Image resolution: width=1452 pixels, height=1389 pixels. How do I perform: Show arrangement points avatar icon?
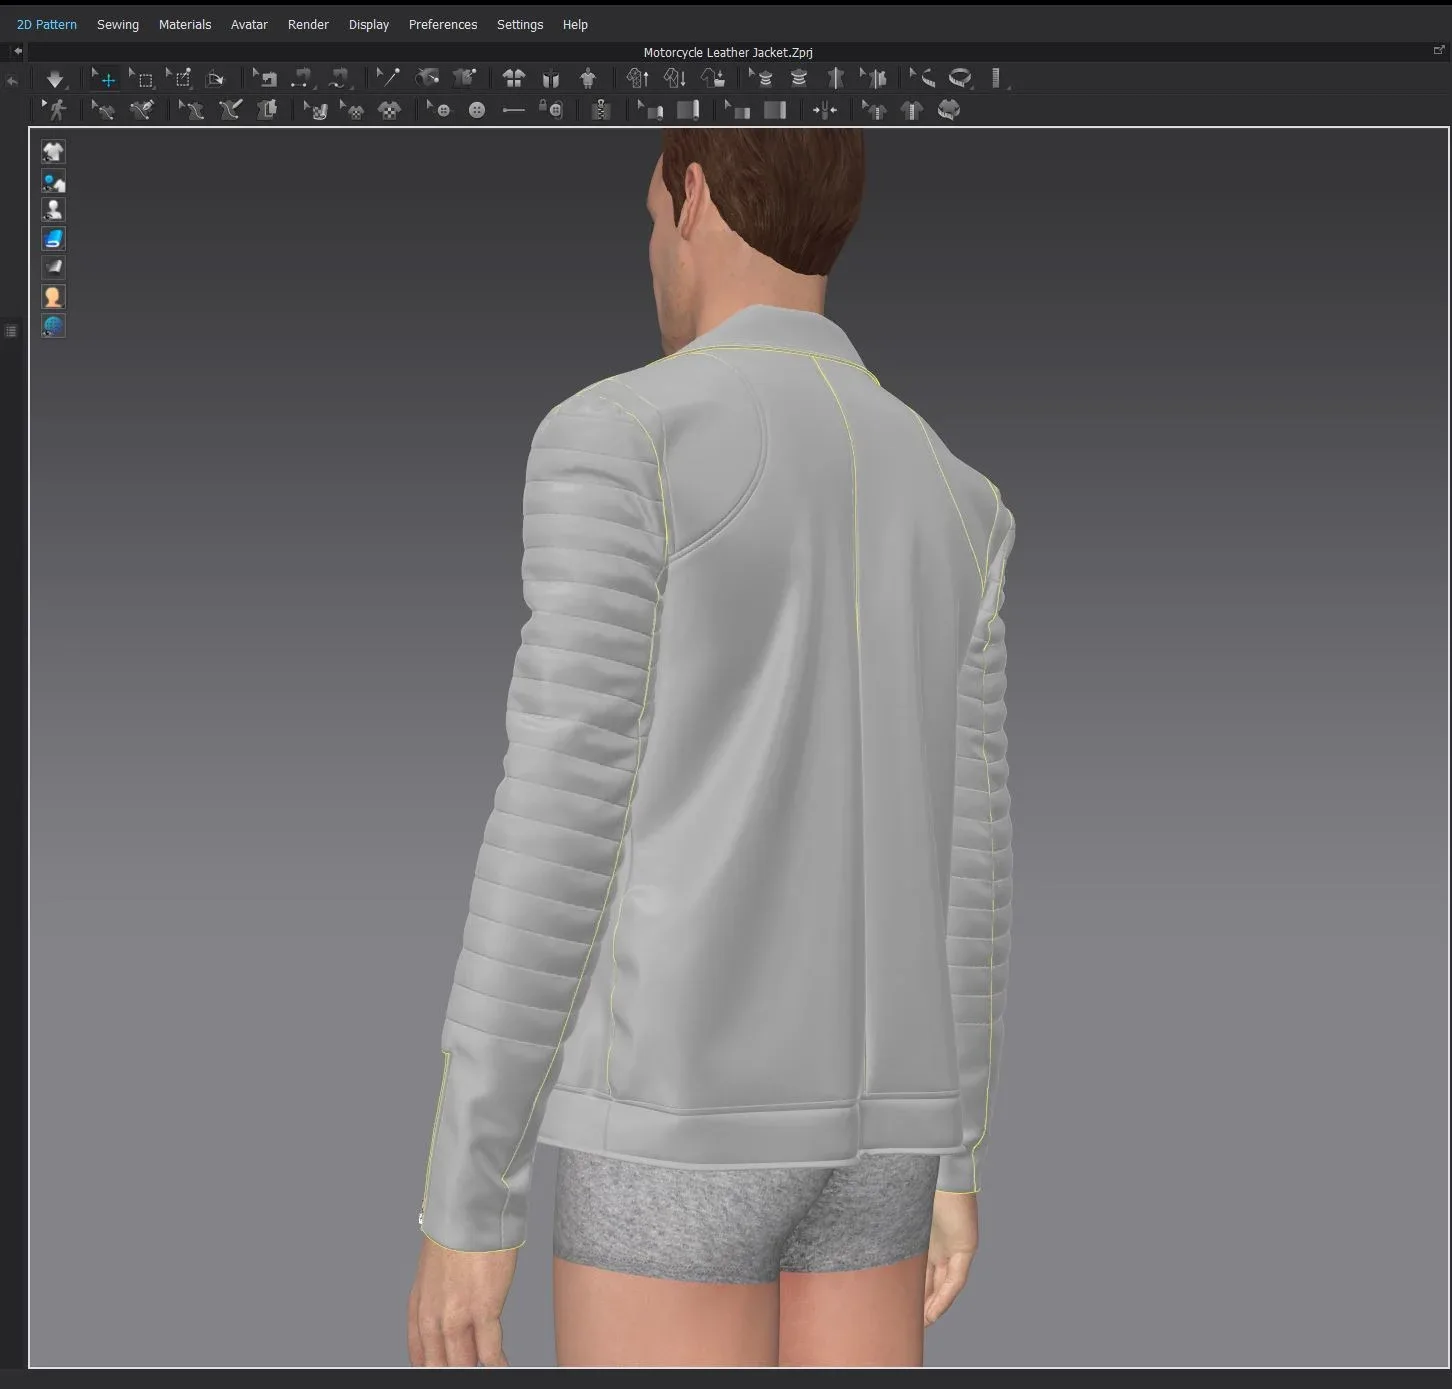[588, 78]
